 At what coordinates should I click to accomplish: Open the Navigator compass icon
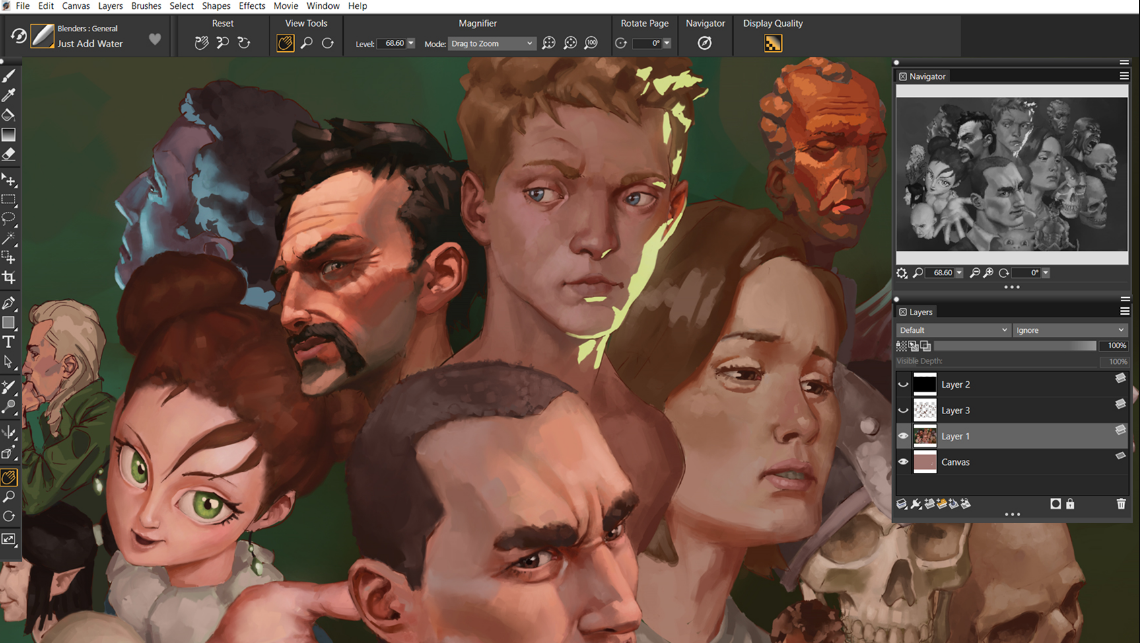(705, 43)
